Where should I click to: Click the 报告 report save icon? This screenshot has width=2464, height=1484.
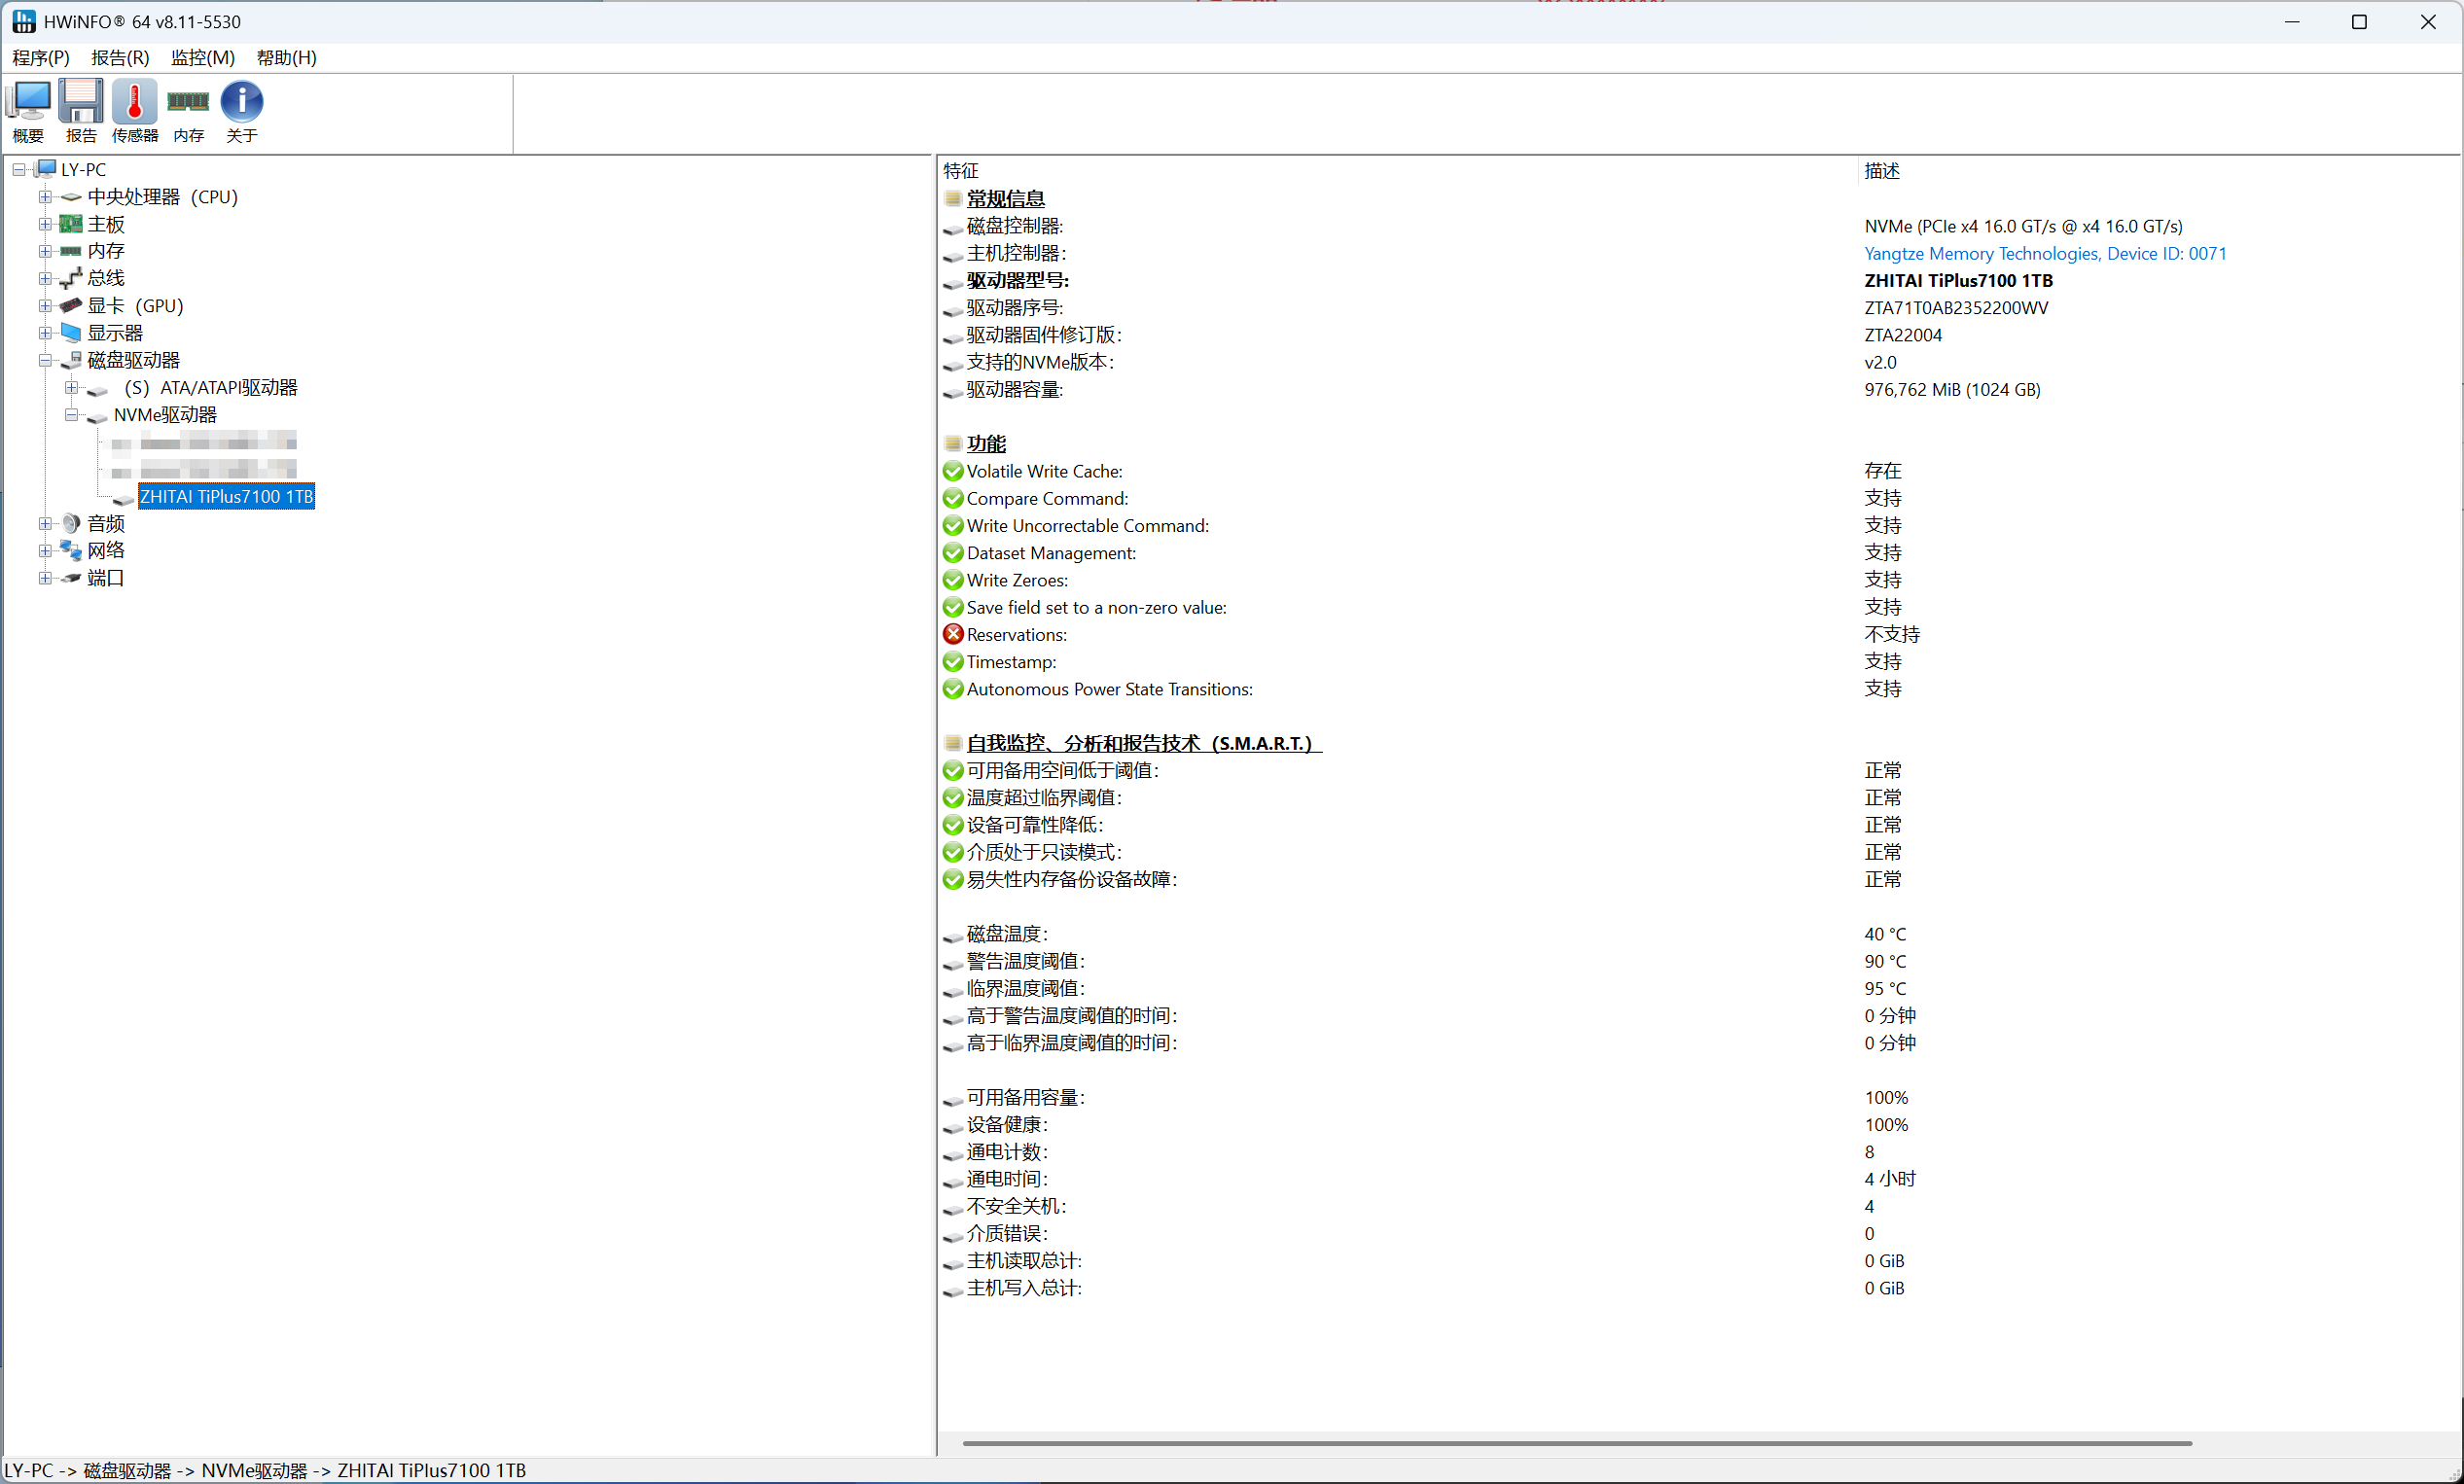point(81,110)
